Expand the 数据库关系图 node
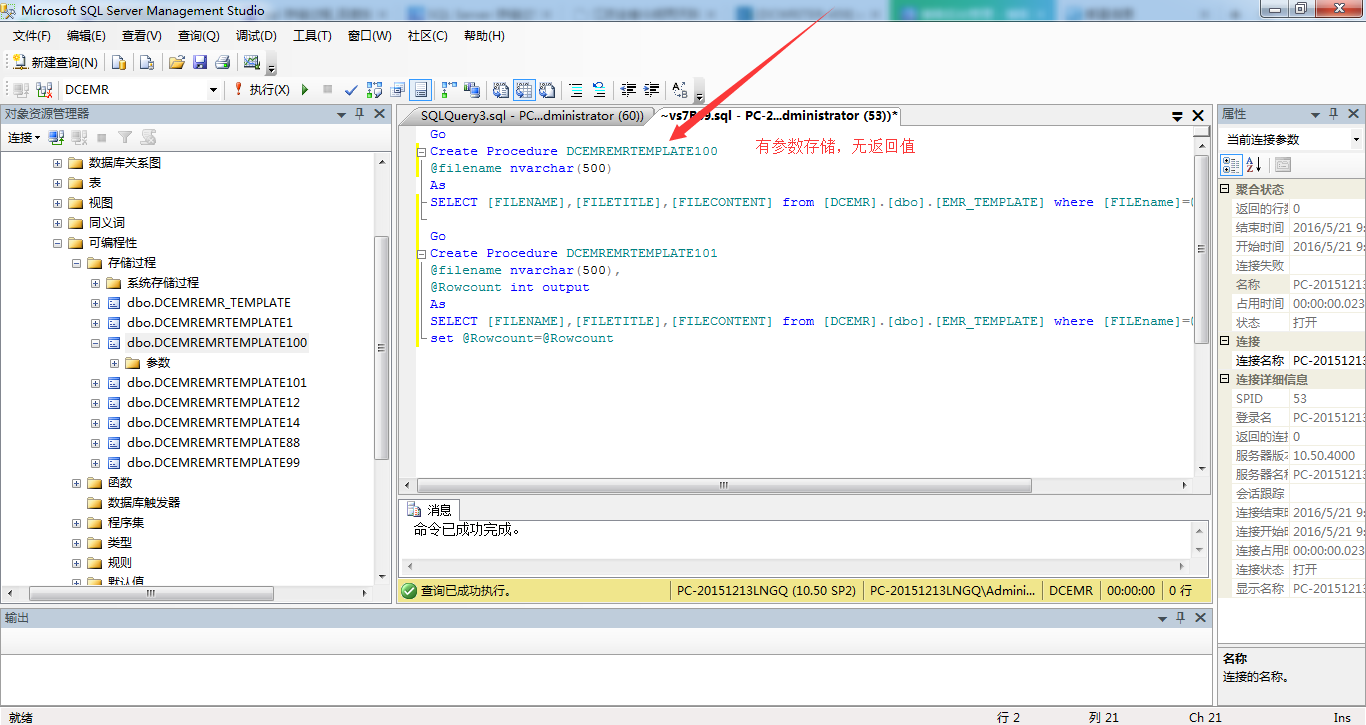This screenshot has width=1366, height=725. (x=57, y=163)
